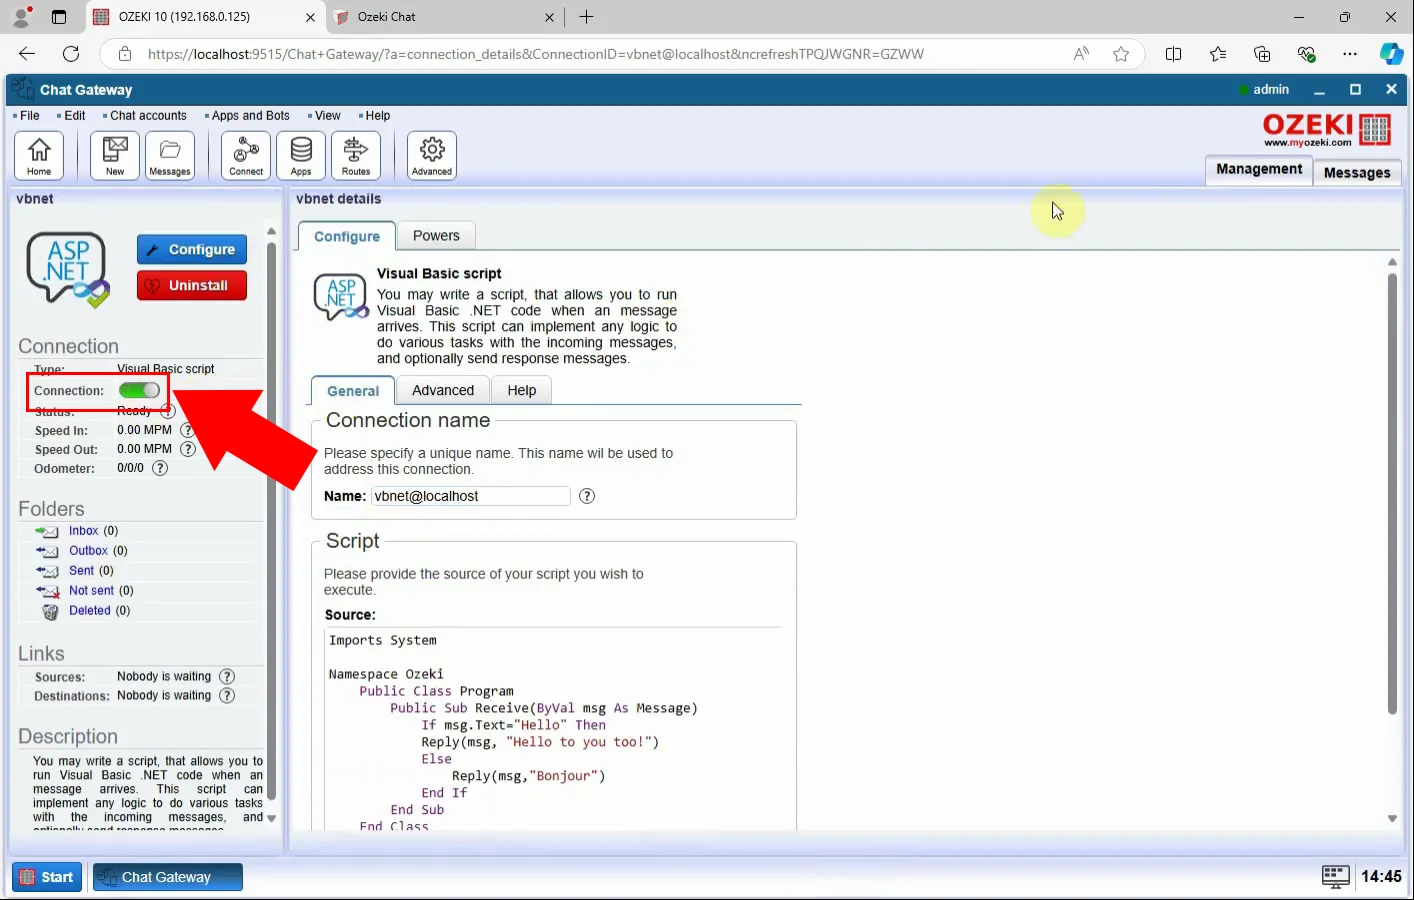Viewport: 1414px width, 900px height.
Task: Open the Apps toolbar icon
Action: 301,155
